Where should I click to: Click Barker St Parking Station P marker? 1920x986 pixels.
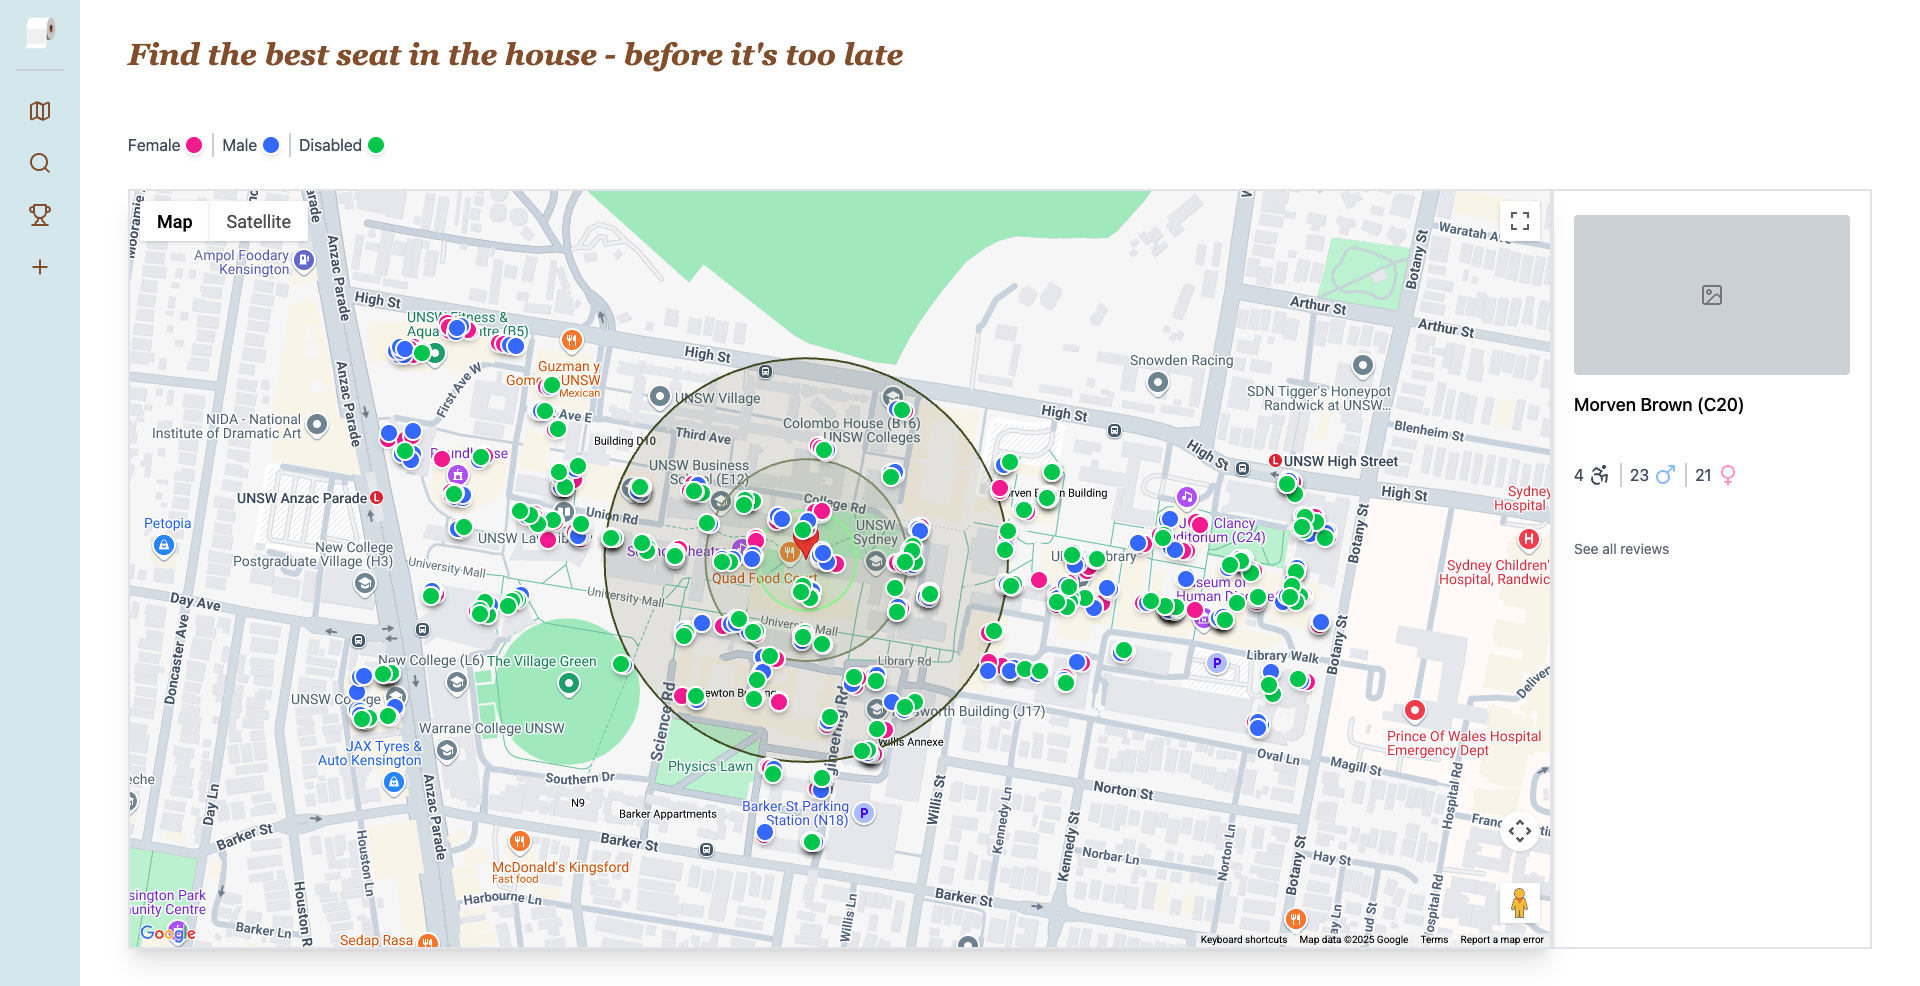(864, 813)
